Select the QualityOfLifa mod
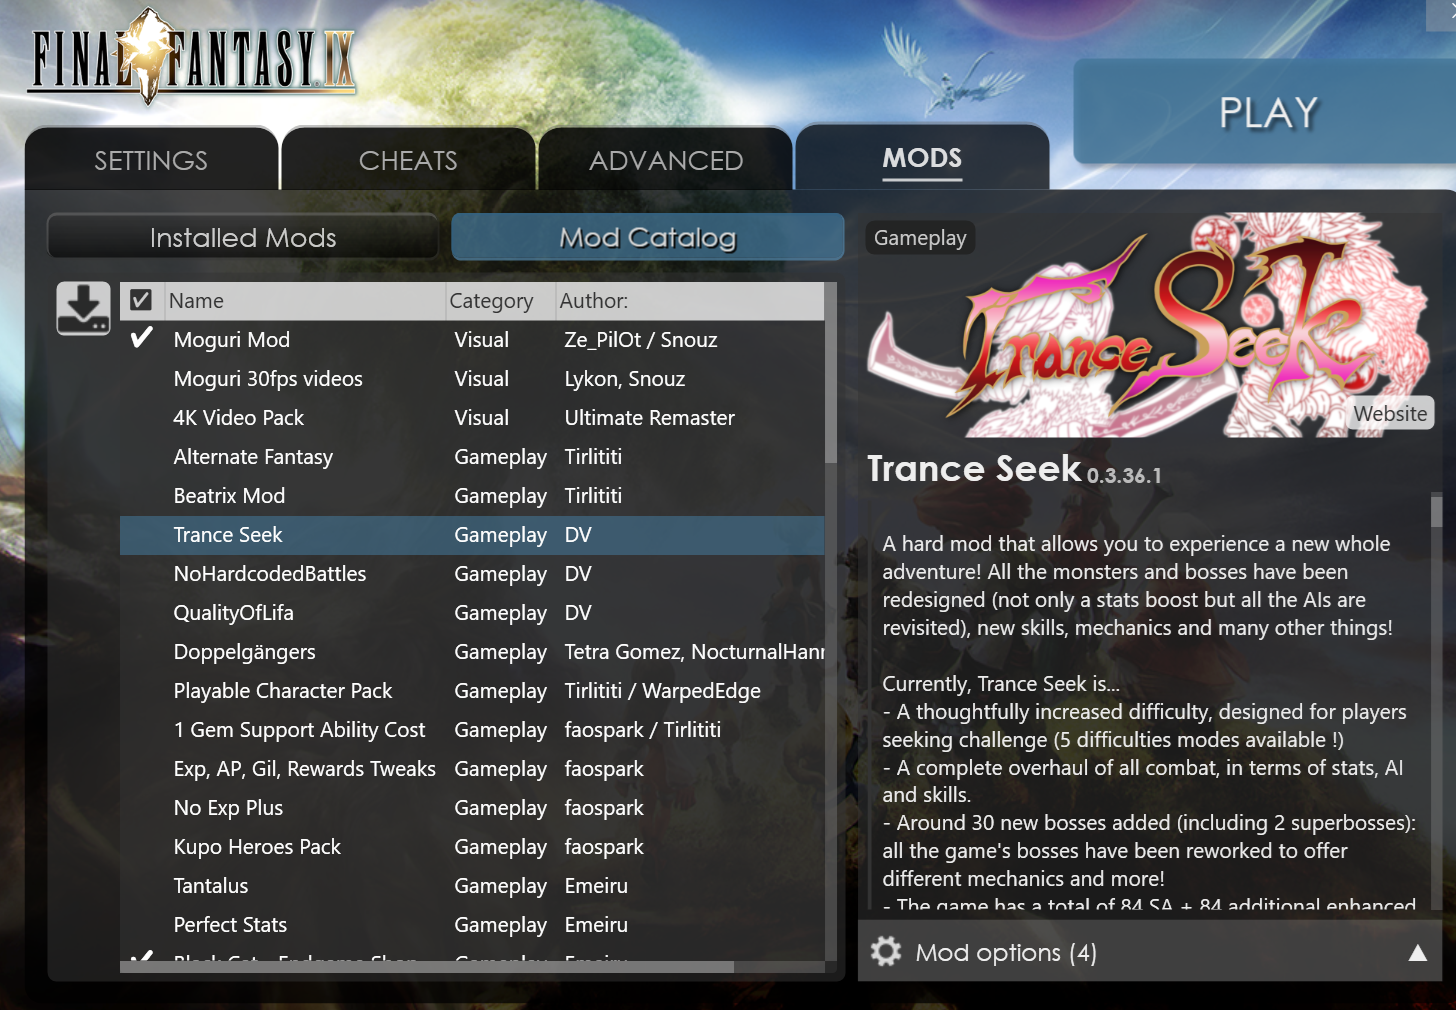The image size is (1456, 1010). tap(472, 613)
